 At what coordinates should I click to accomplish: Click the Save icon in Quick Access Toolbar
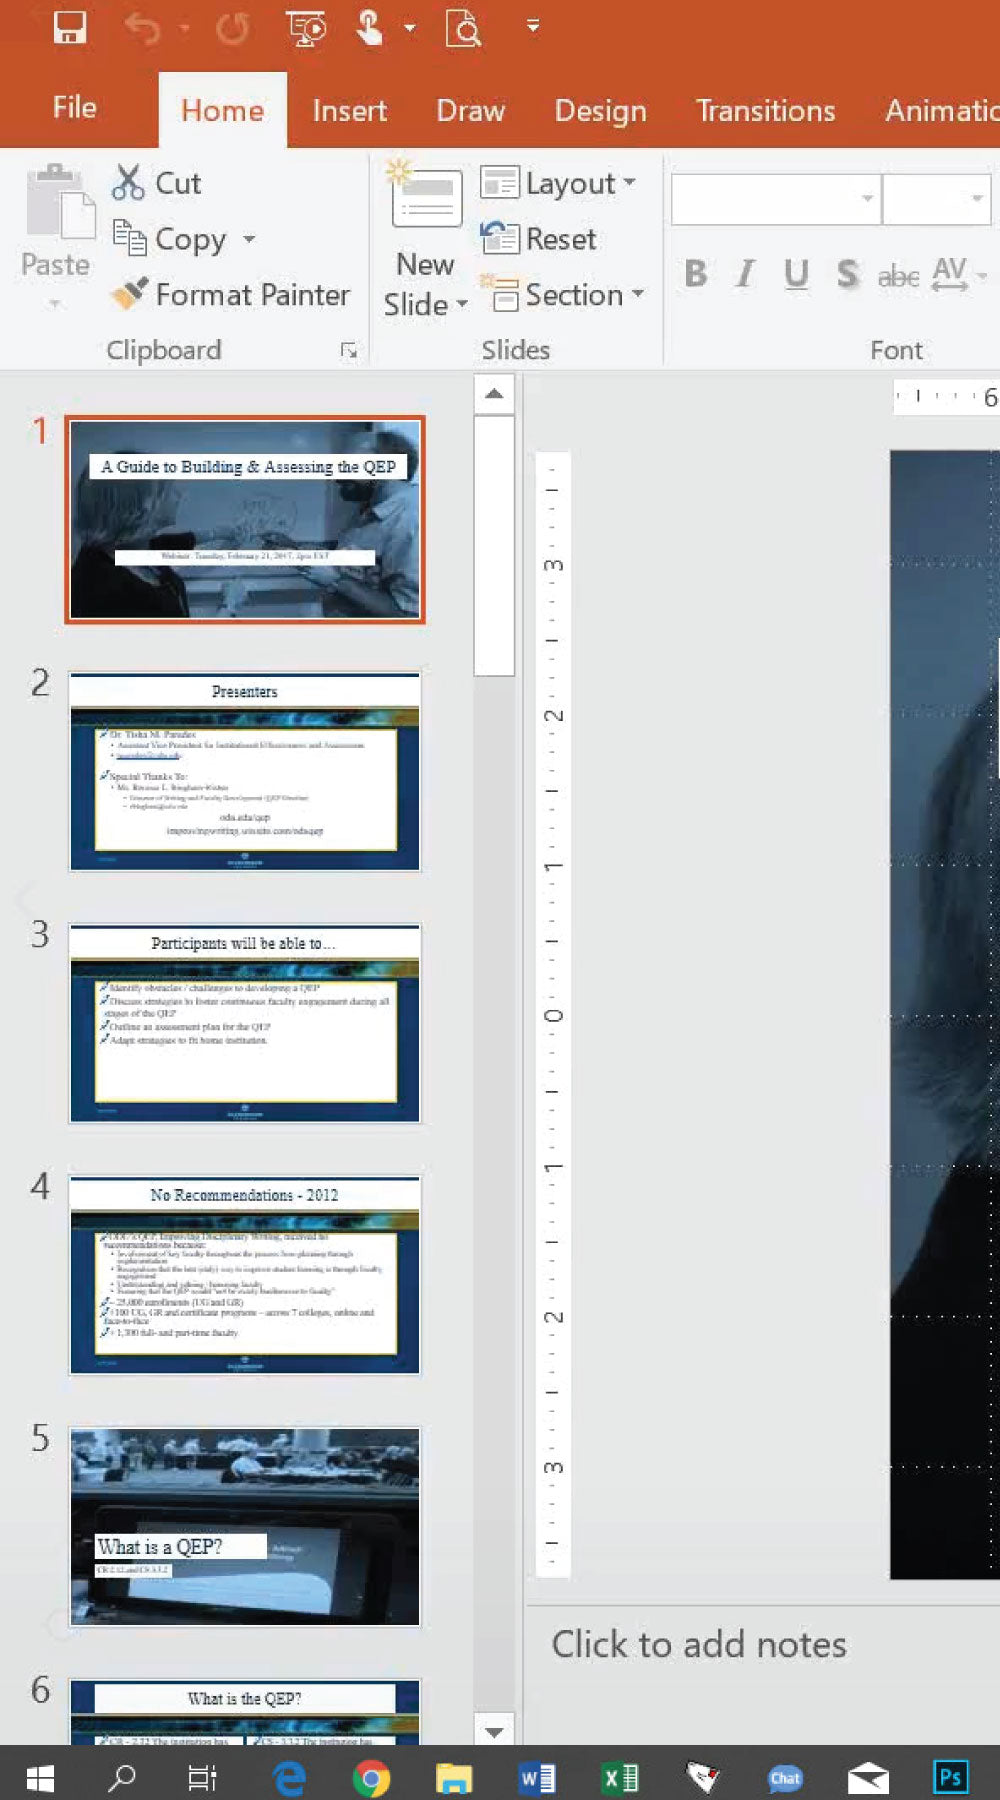tap(69, 27)
